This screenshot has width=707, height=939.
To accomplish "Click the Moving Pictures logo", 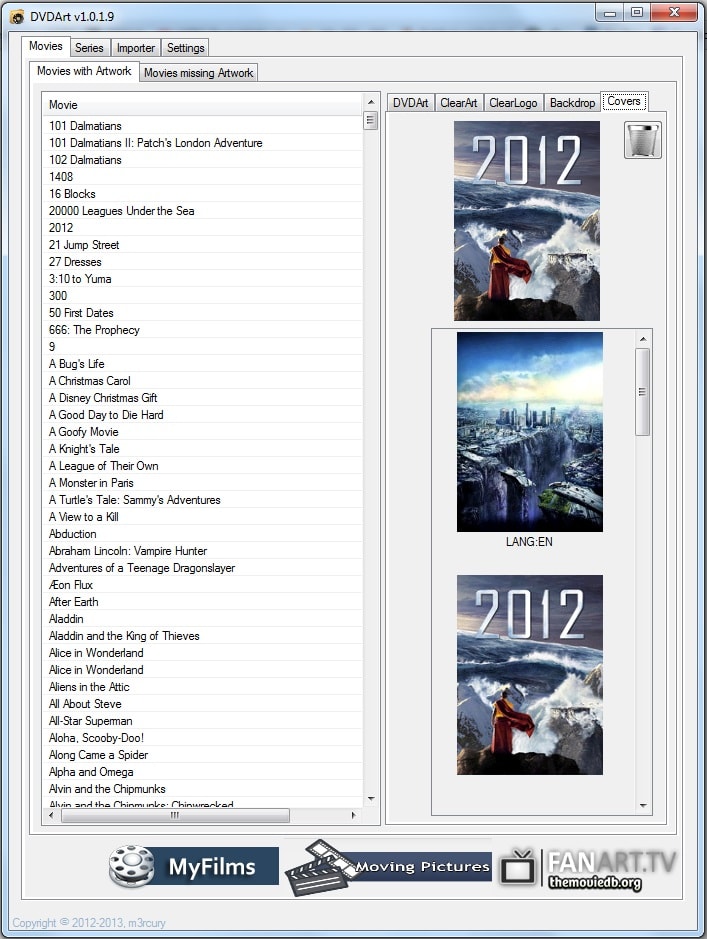I will pyautogui.click(x=388, y=867).
